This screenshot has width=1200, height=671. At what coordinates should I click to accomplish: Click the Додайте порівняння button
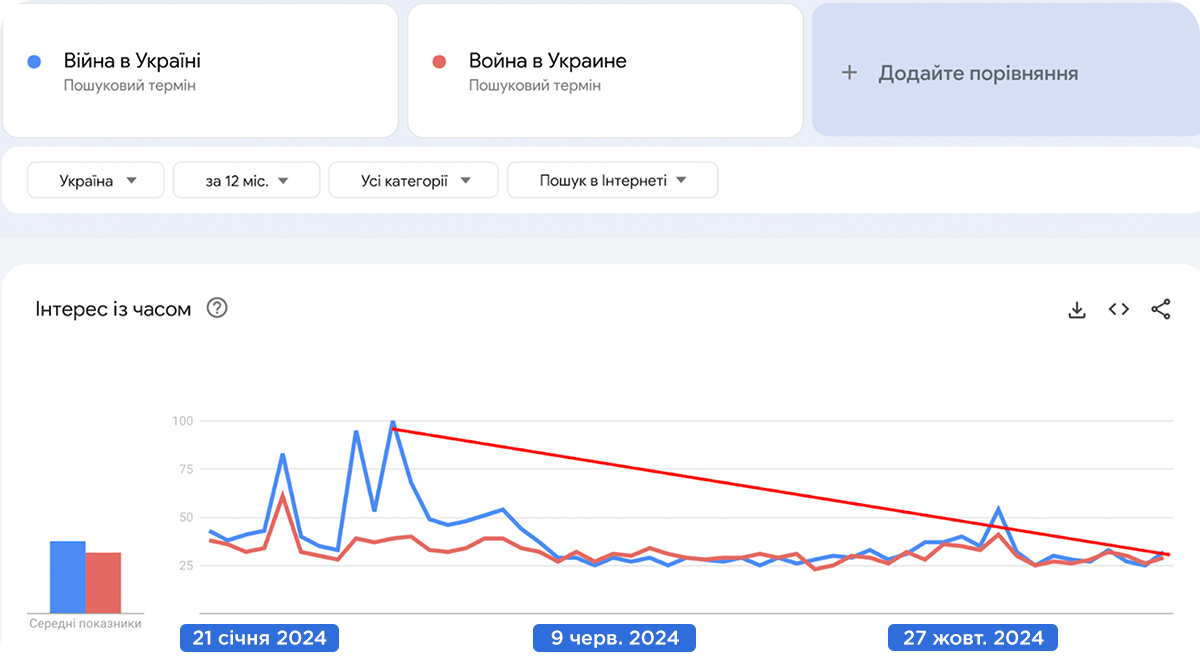(978, 73)
